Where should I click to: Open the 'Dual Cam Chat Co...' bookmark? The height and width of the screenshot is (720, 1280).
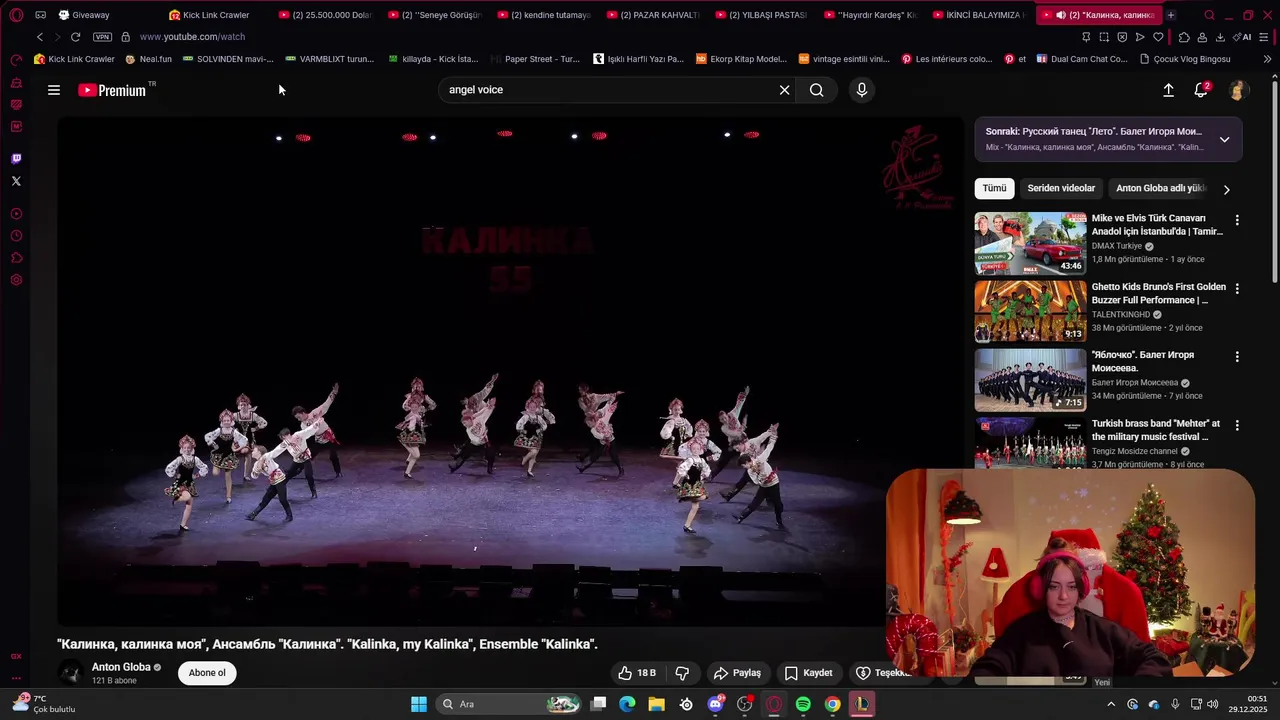1082,59
